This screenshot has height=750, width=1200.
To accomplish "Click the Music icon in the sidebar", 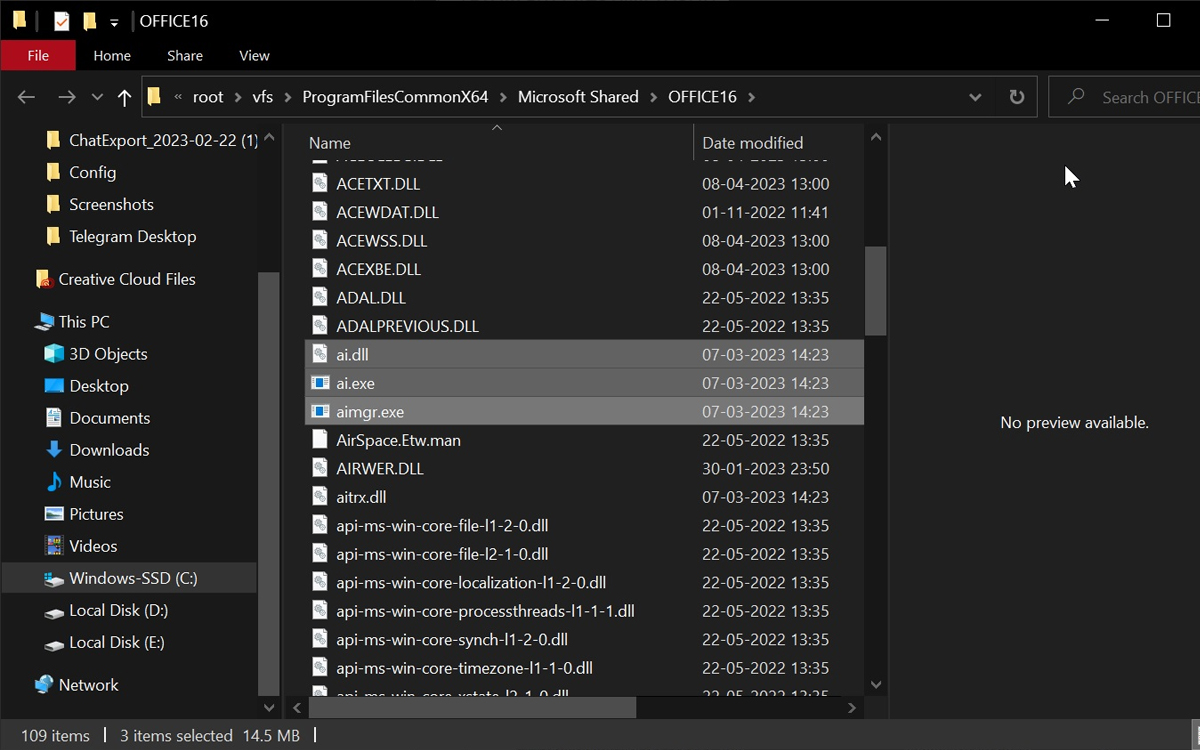I will pos(54,481).
